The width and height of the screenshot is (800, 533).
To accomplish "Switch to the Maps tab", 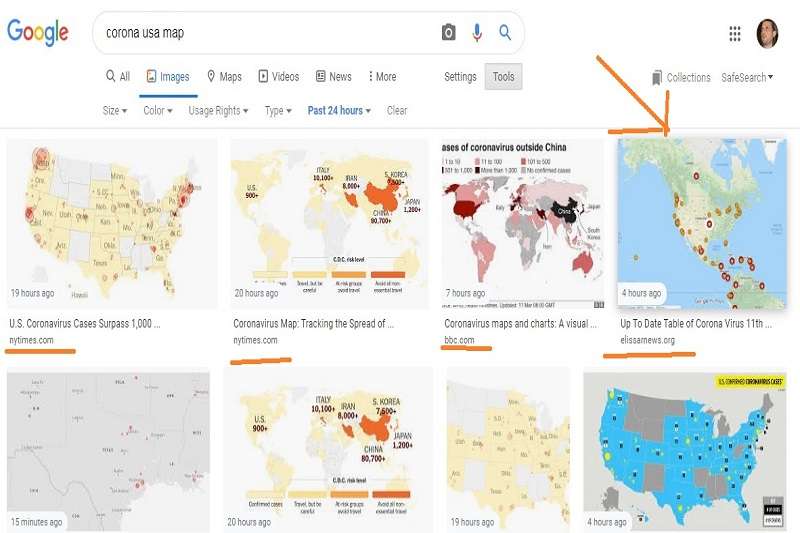I will pyautogui.click(x=224, y=77).
